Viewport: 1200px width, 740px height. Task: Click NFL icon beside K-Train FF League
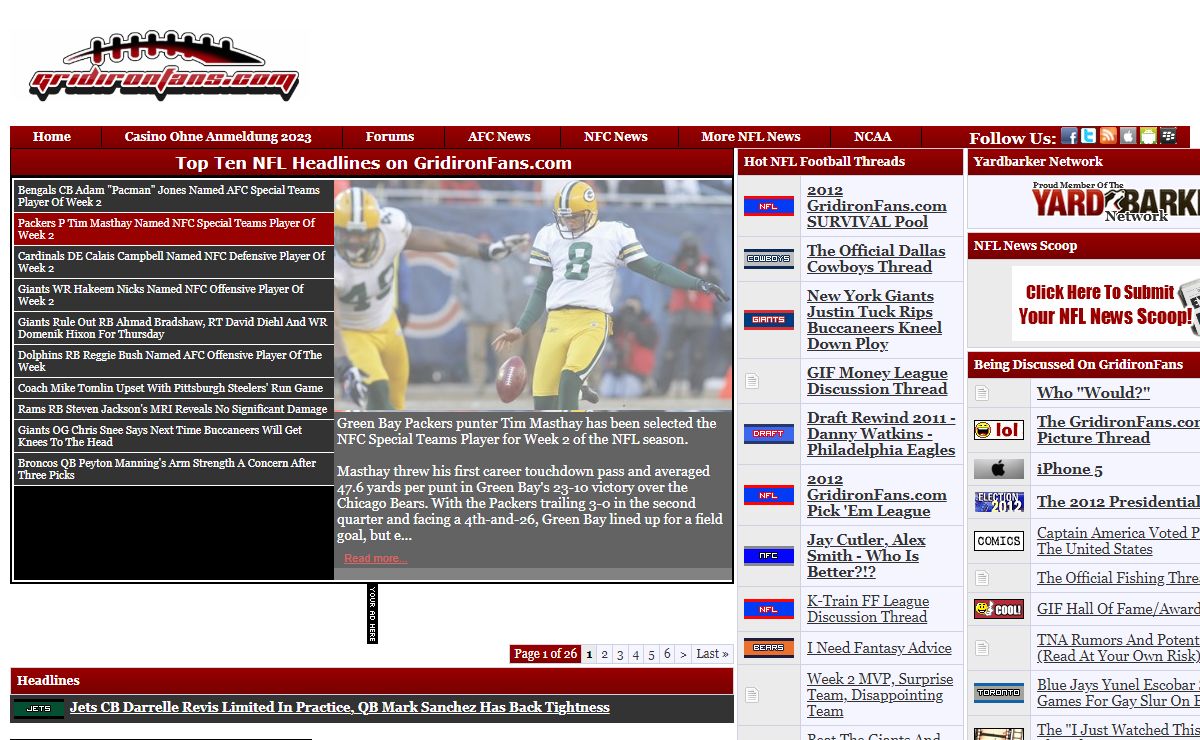[769, 609]
